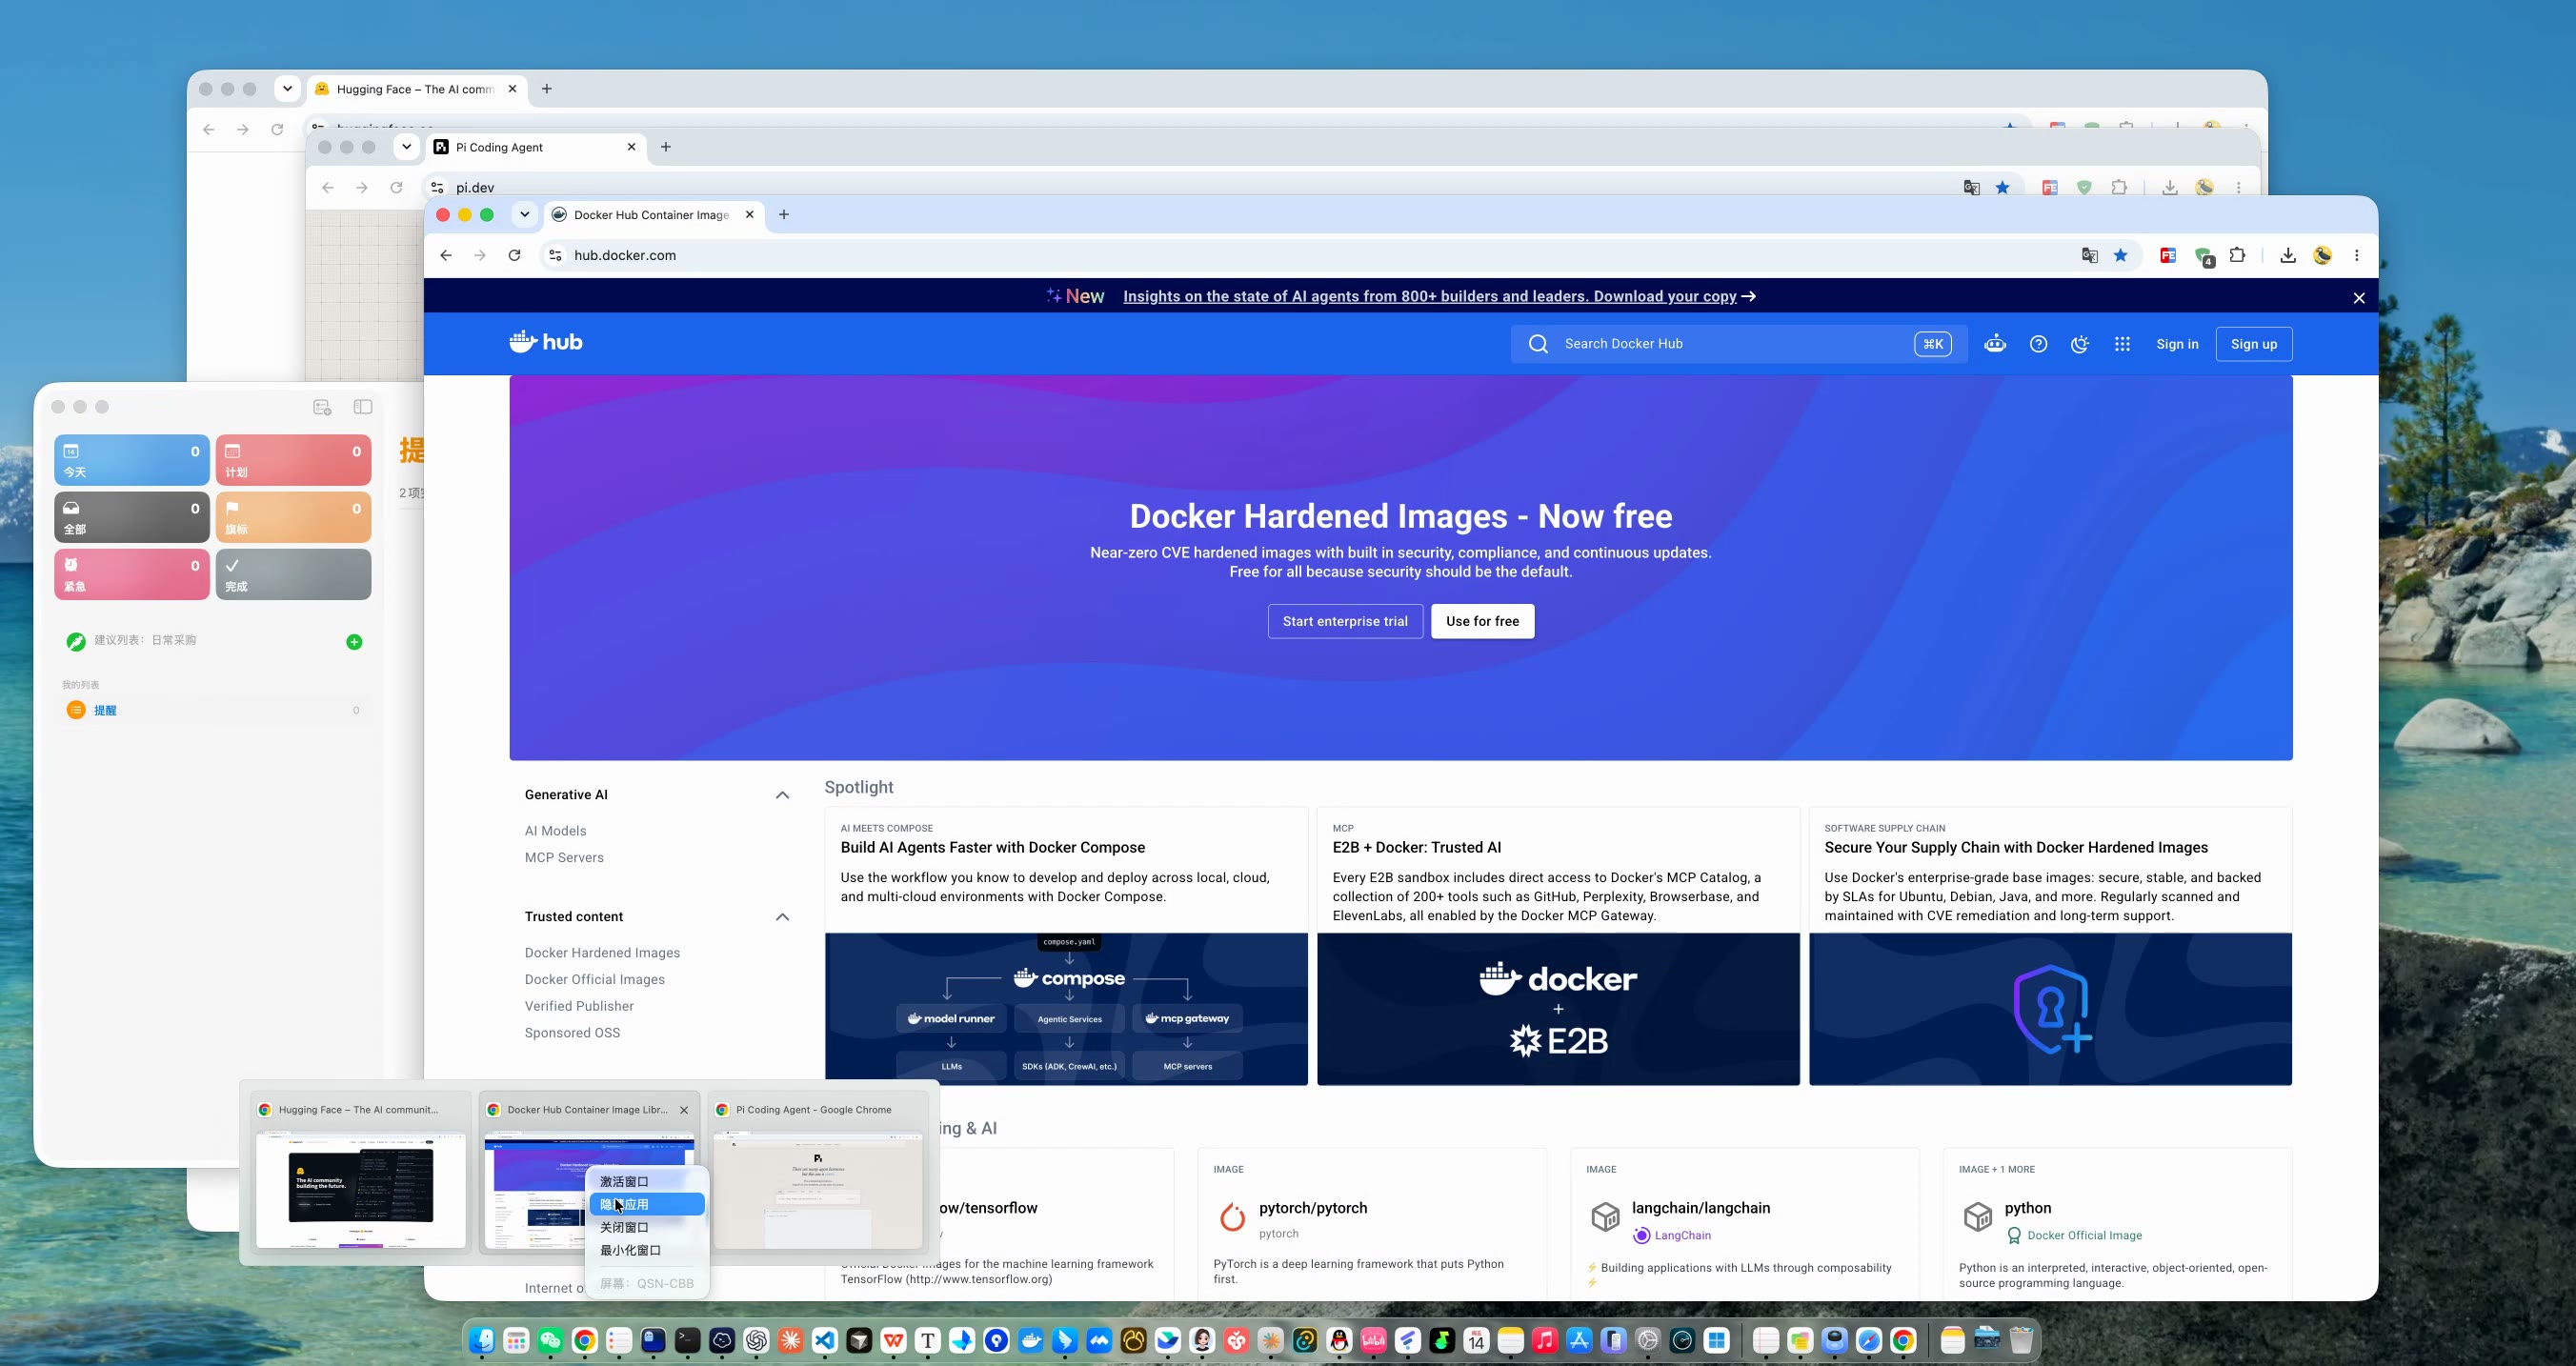Choose 最小化窗口 in the context menu
This screenshot has height=1366, width=2576.
point(647,1250)
